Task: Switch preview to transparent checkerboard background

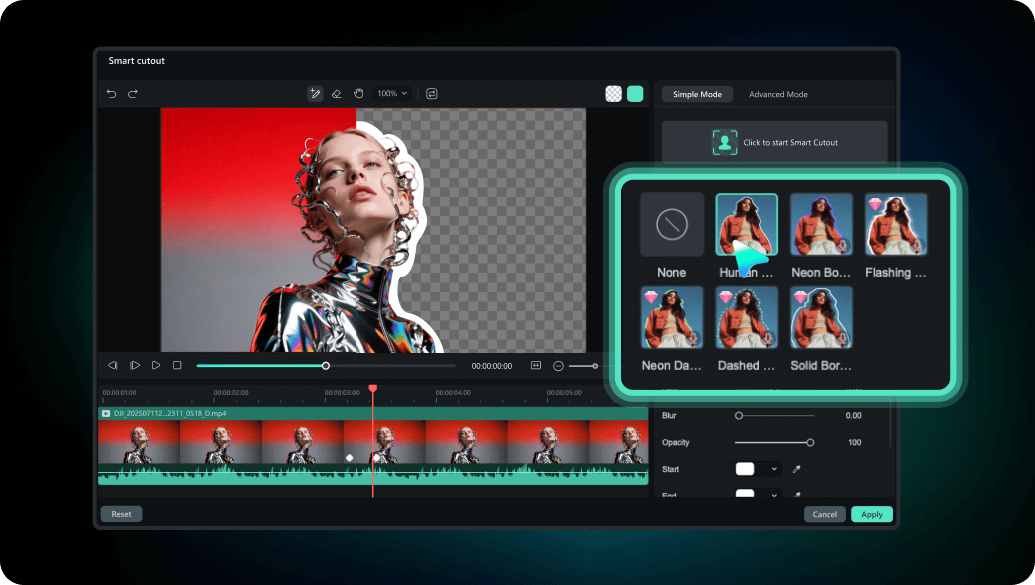Action: tap(613, 94)
